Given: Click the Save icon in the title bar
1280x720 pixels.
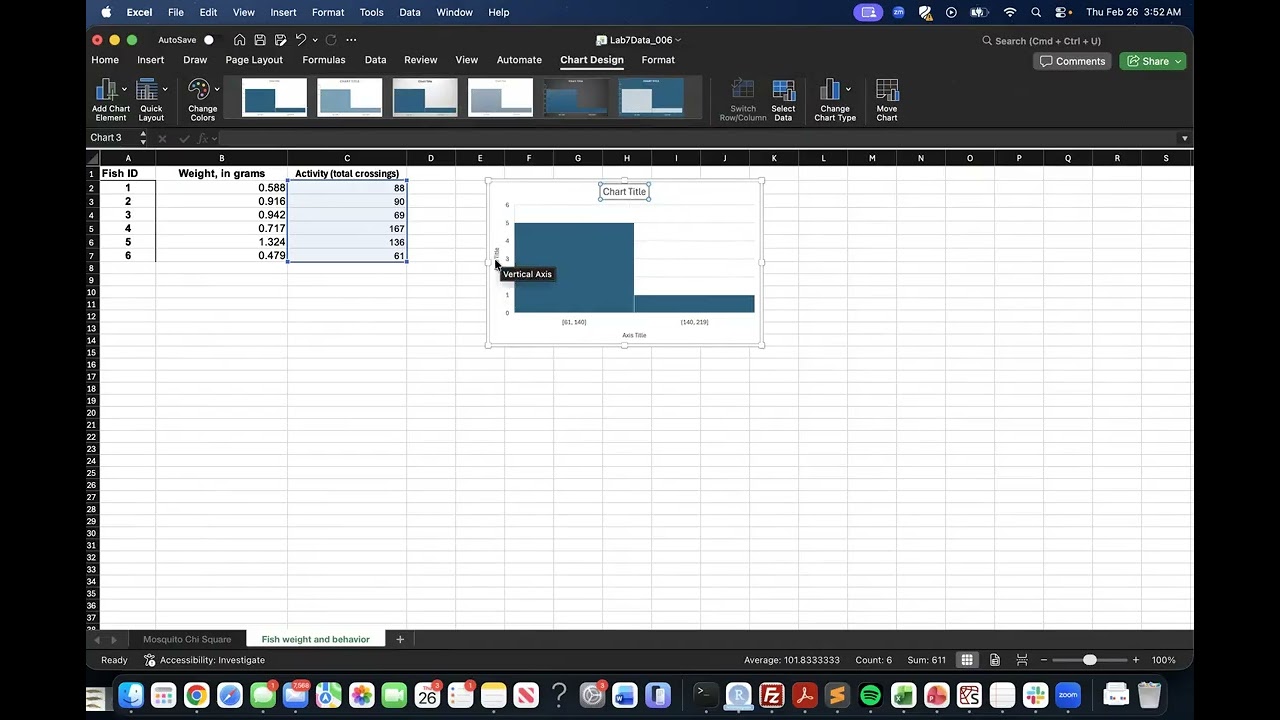Looking at the screenshot, I should coord(260,40).
